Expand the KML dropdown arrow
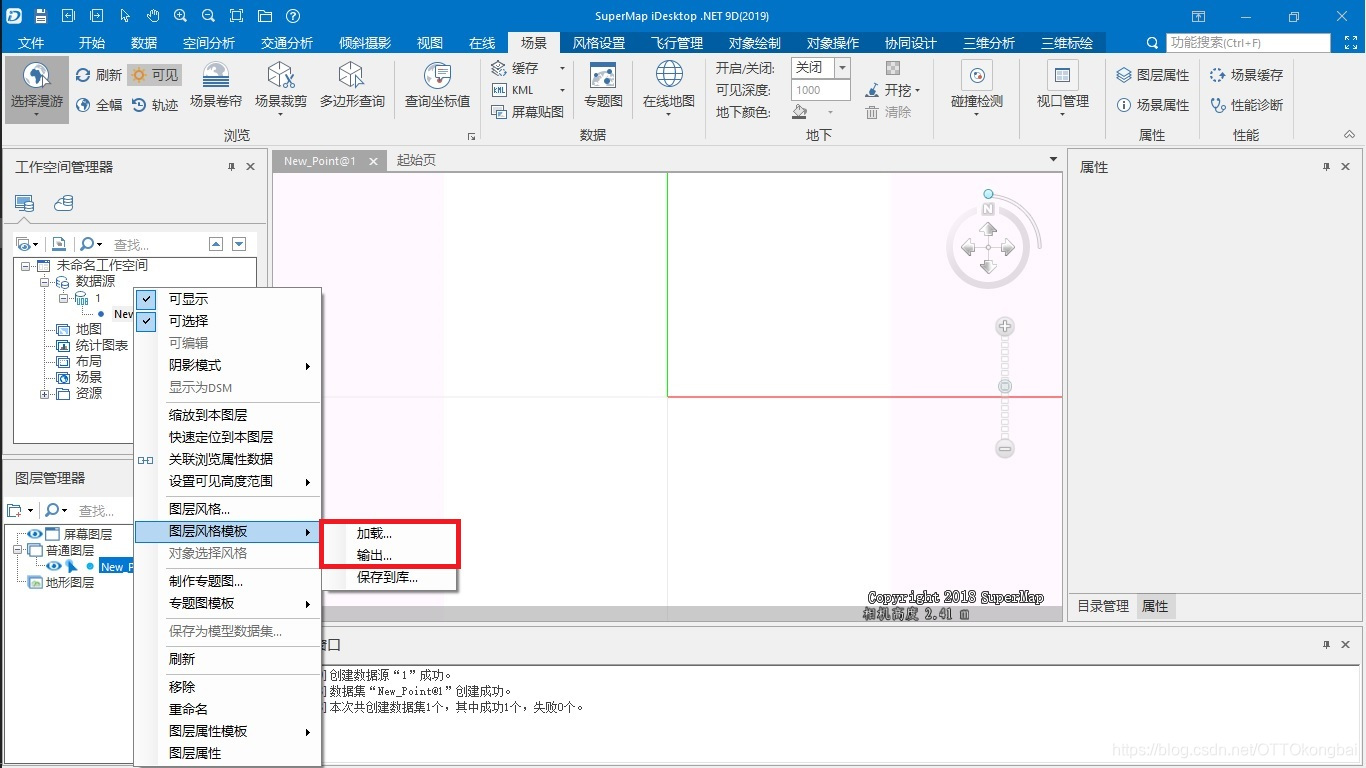This screenshot has height=768, width=1366. [562, 90]
